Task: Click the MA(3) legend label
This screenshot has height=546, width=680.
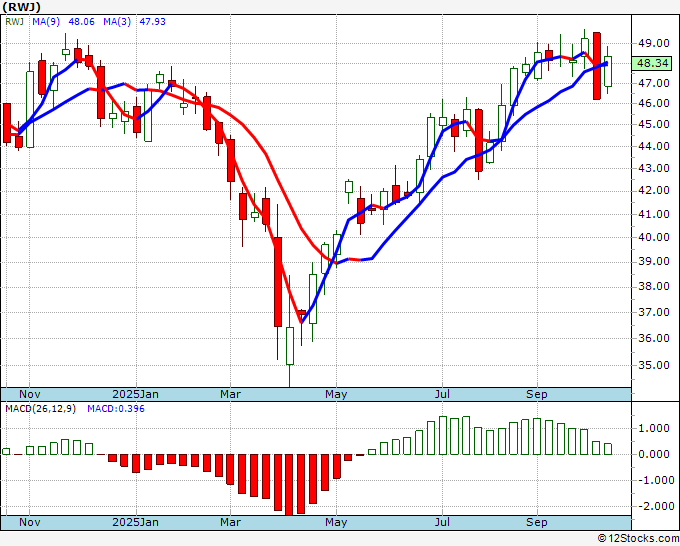Action: tap(117, 22)
